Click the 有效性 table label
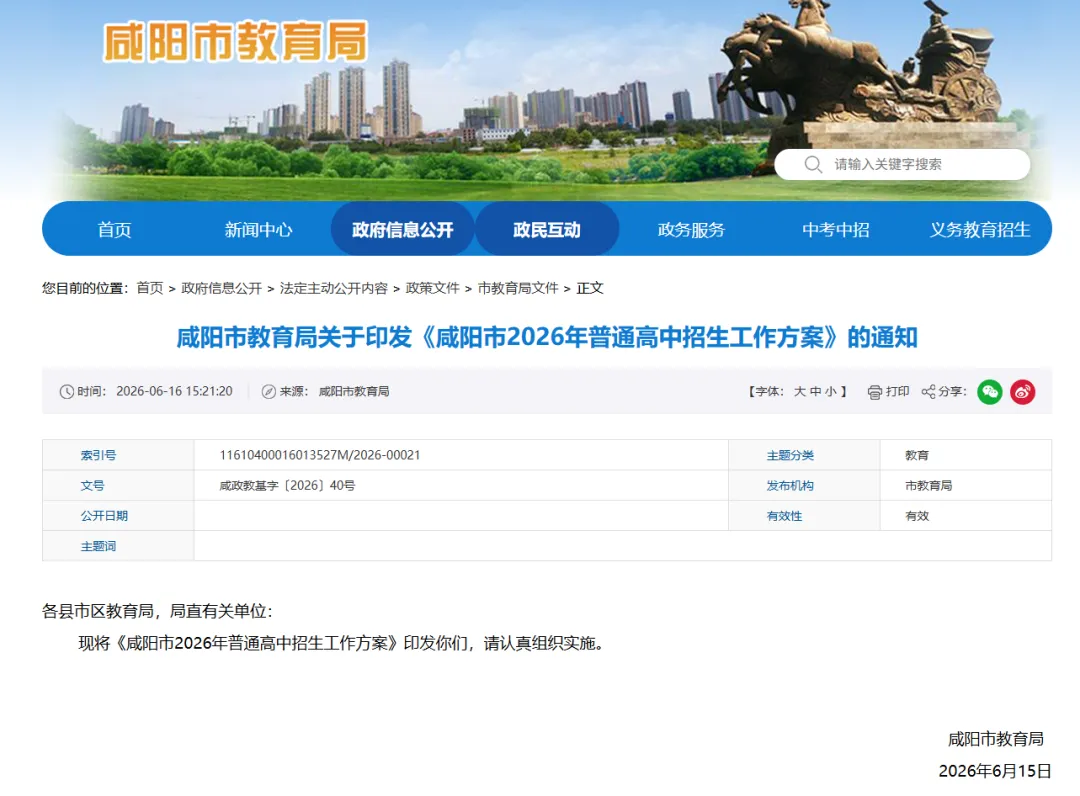 tap(785, 516)
